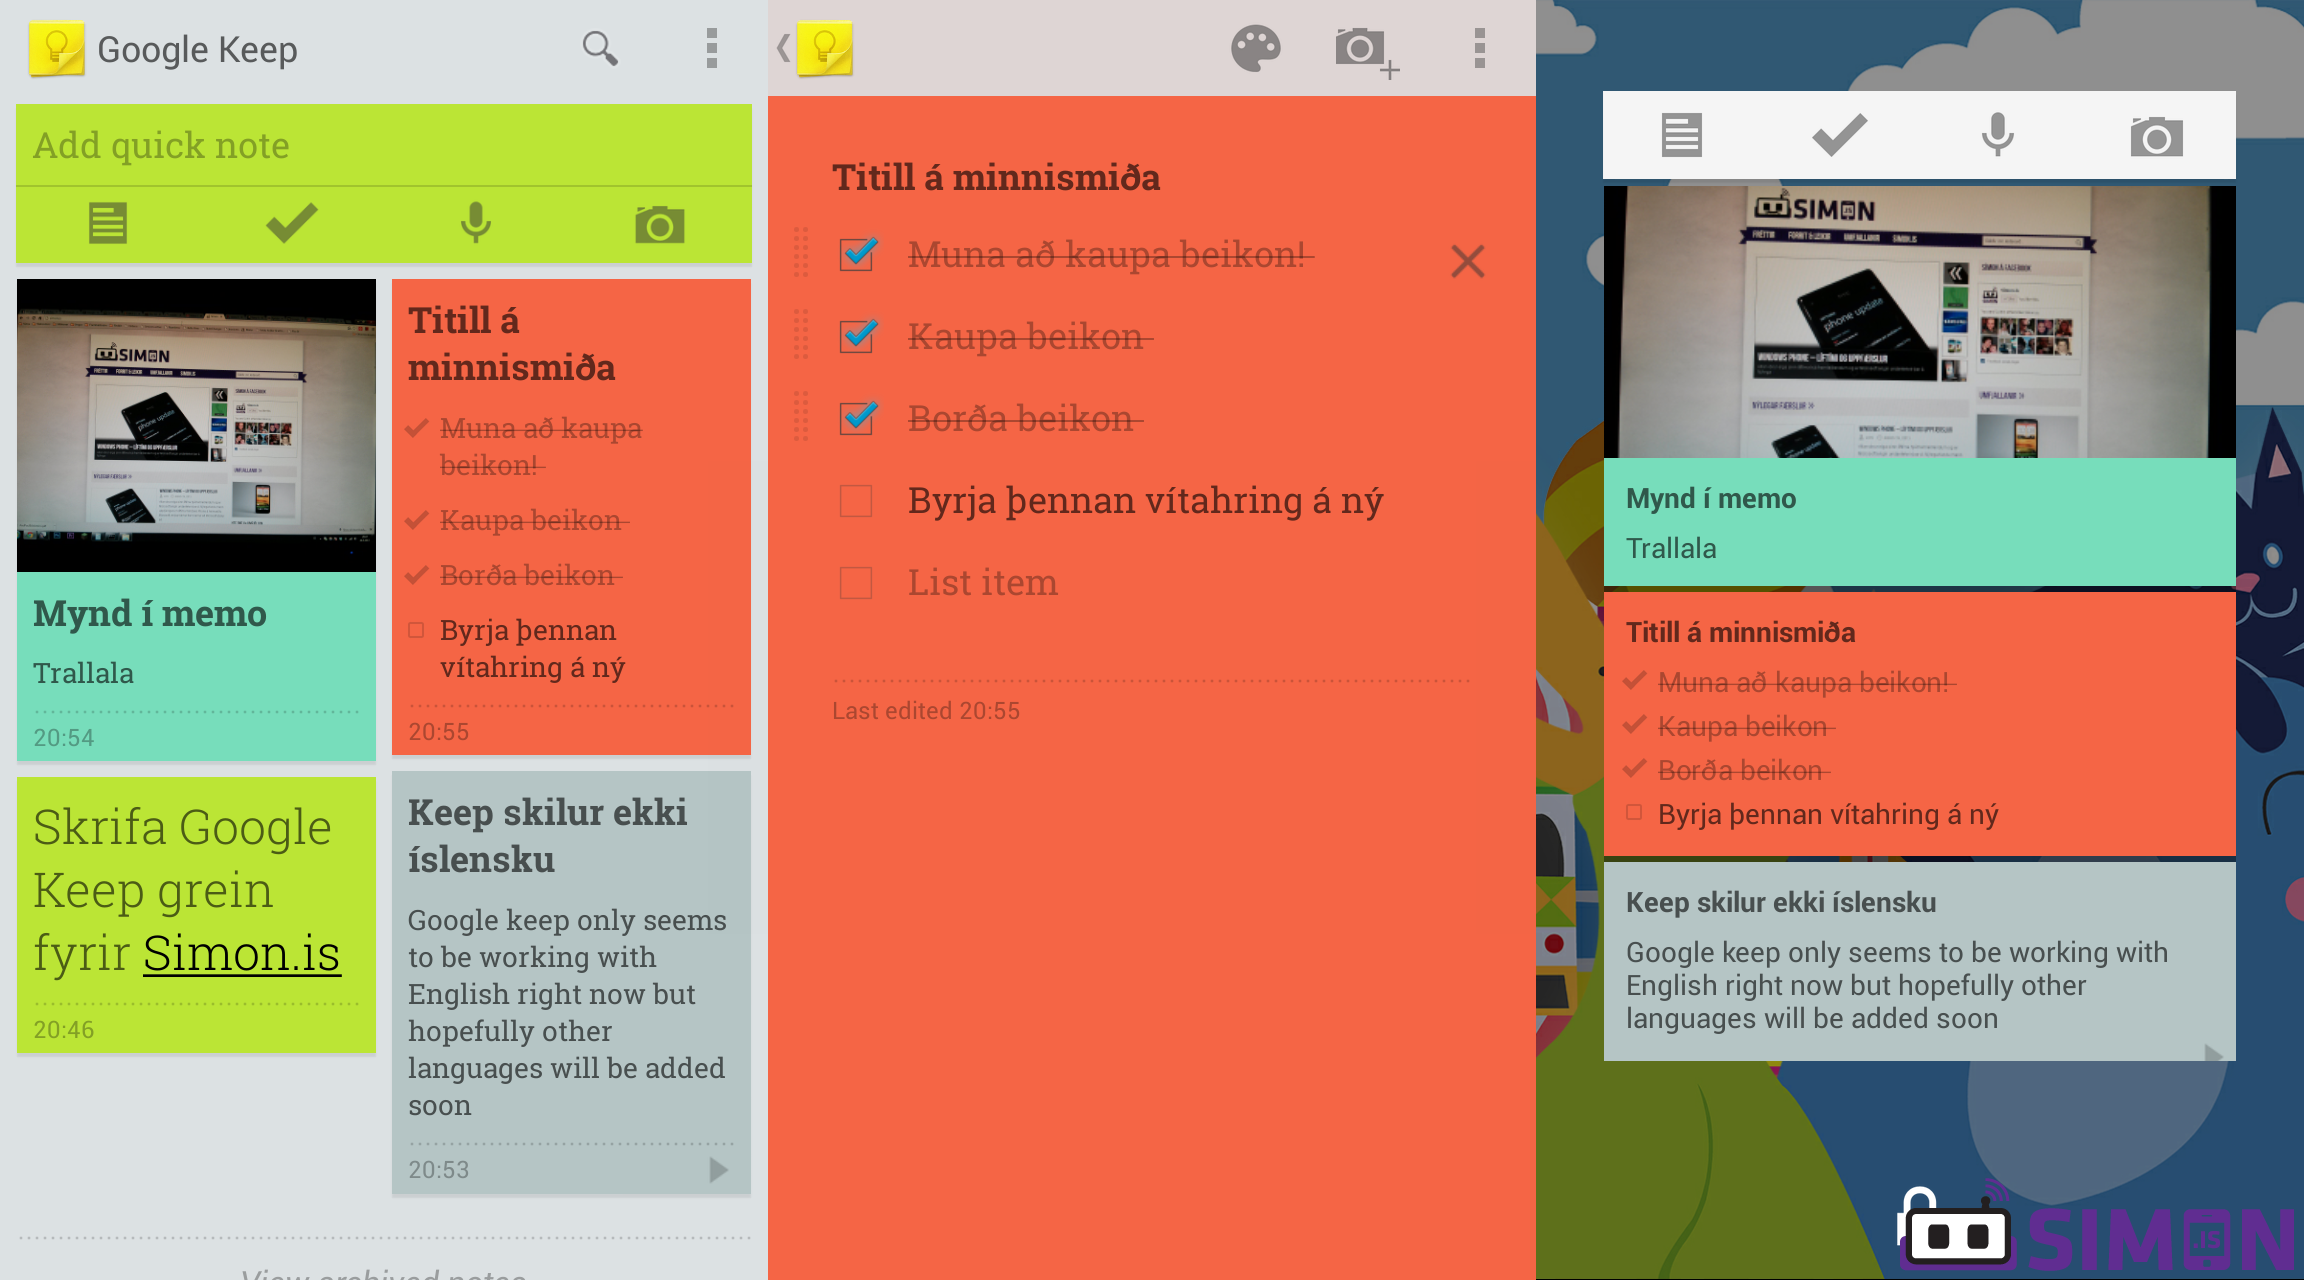Start a voice note with the microphone icon
This screenshot has width=2304, height=1280.
475,223
